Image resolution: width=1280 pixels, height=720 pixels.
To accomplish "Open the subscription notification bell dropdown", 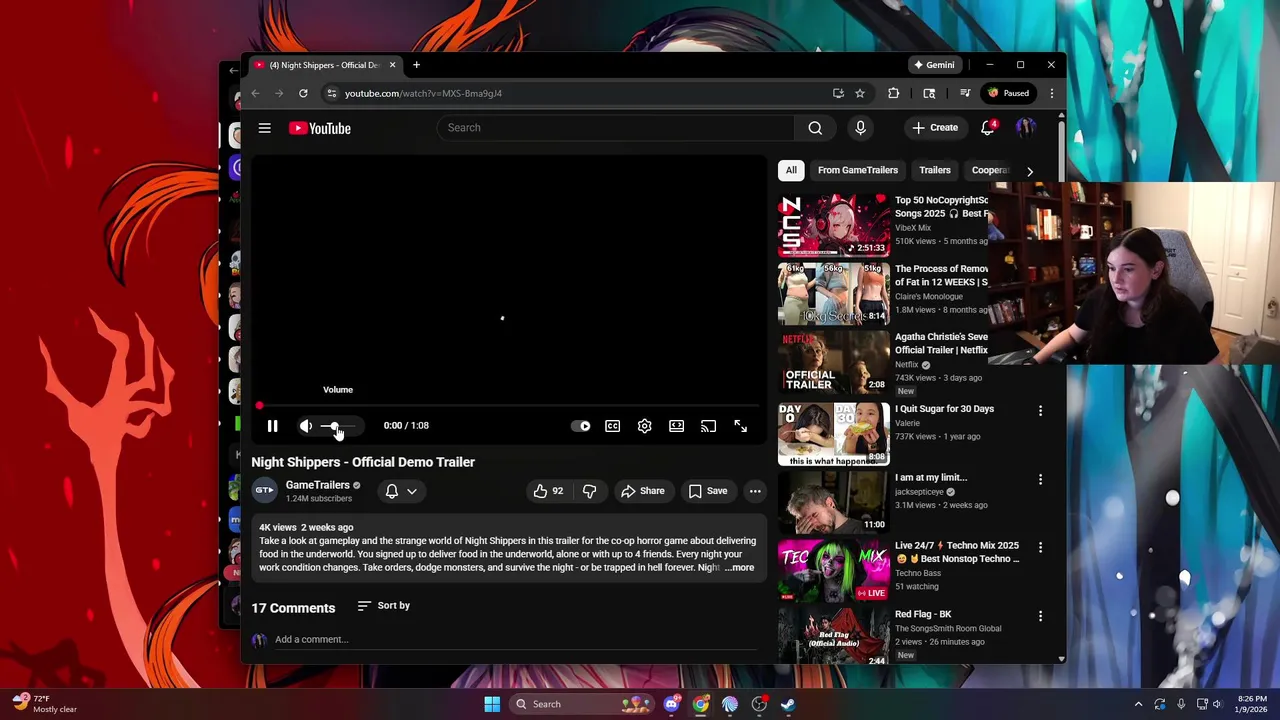I will (401, 491).
